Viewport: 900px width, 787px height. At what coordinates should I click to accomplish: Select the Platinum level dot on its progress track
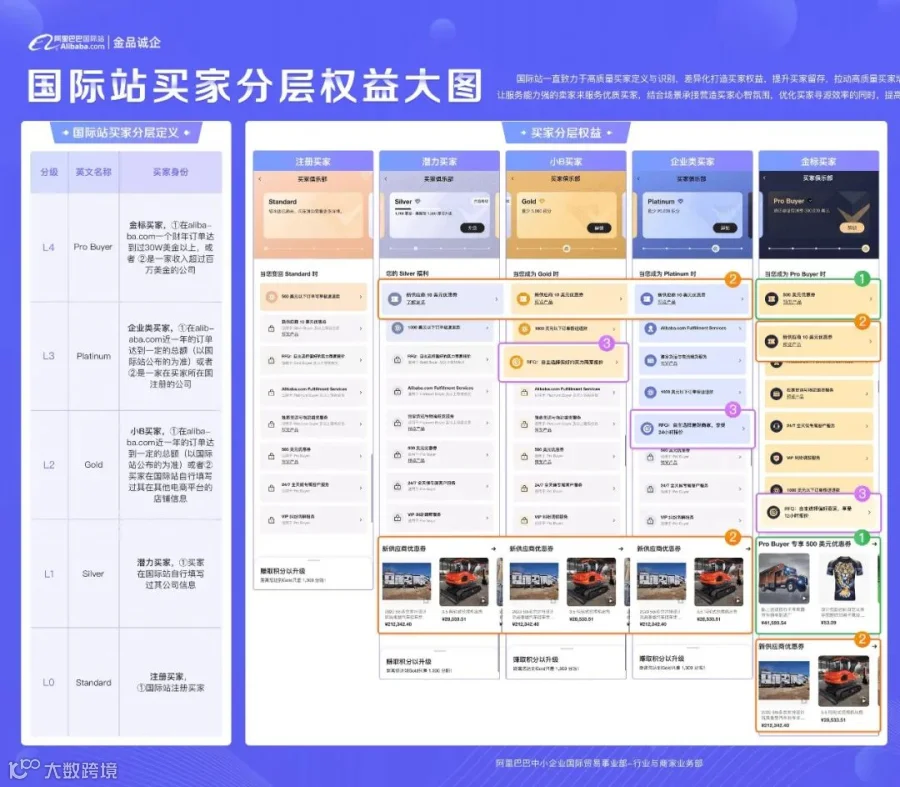coord(715,249)
